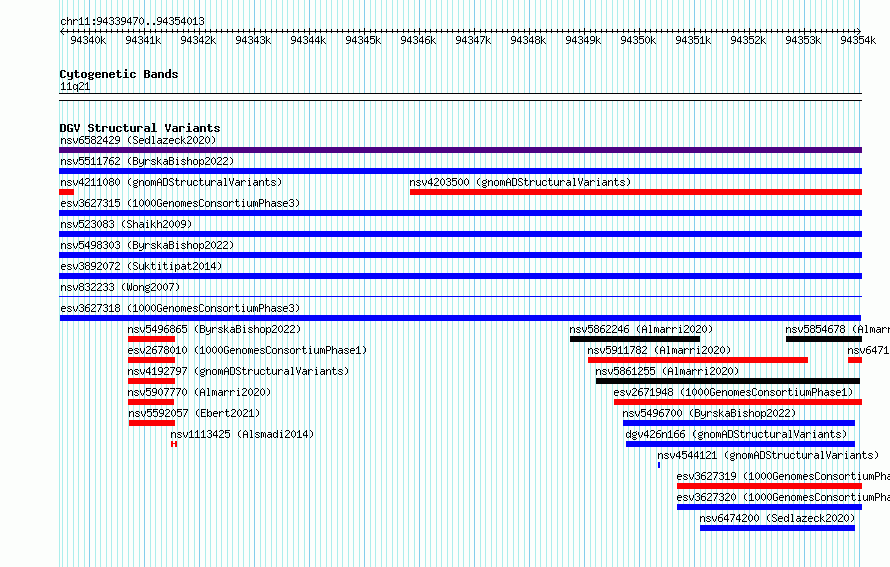Open nsv1113425 (Alsmadi2014) variant label

[x=242, y=434]
